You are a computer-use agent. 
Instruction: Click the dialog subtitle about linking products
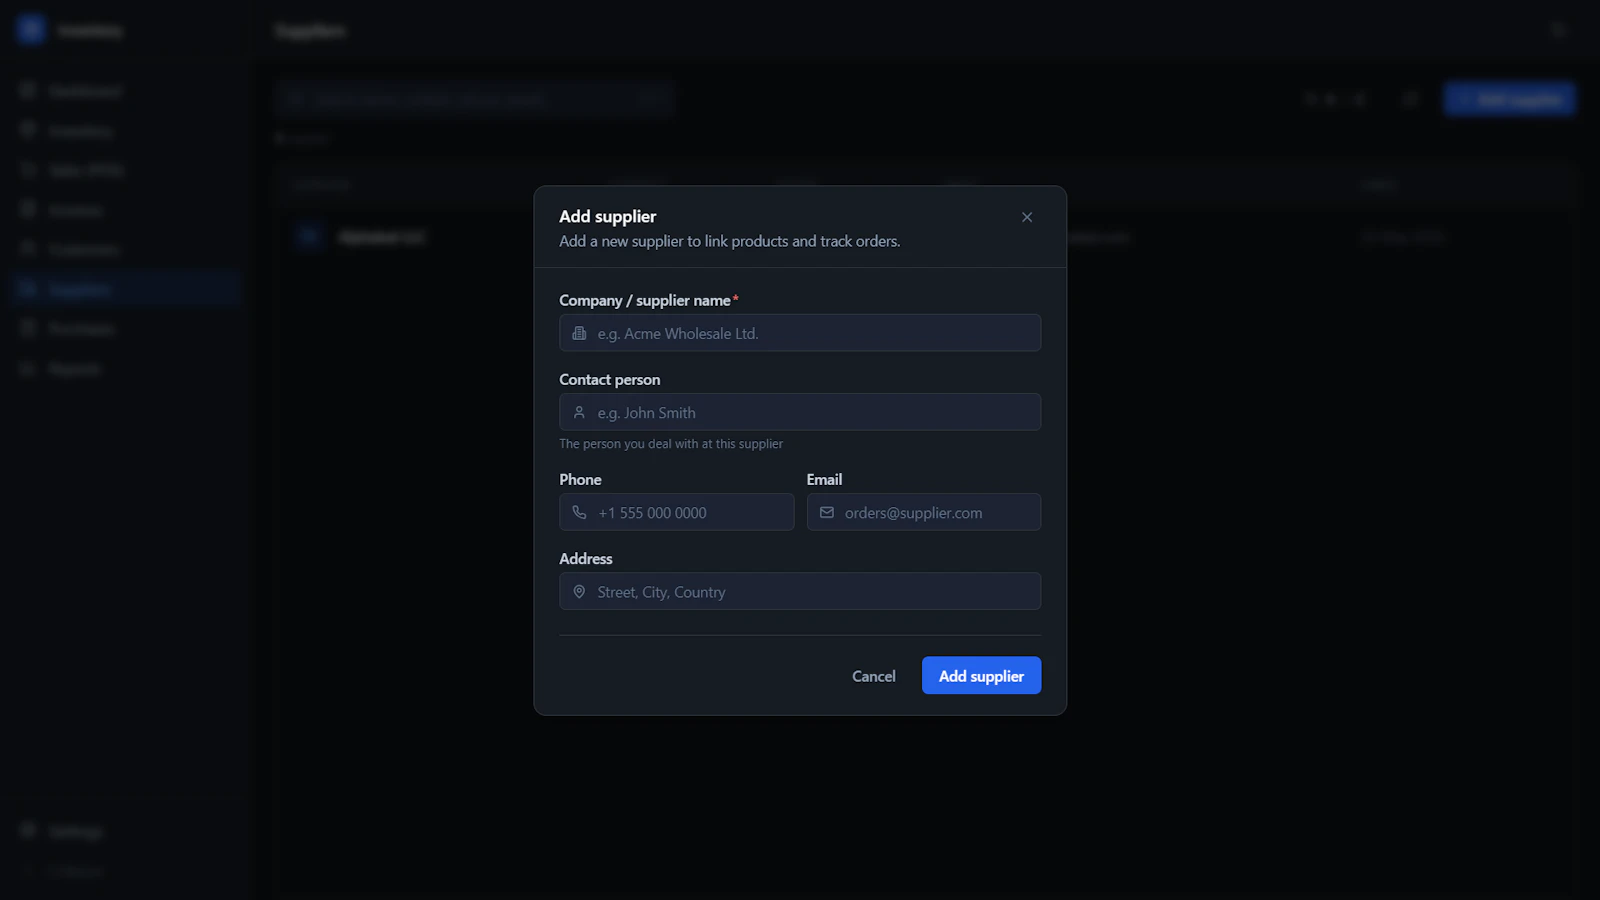730,241
